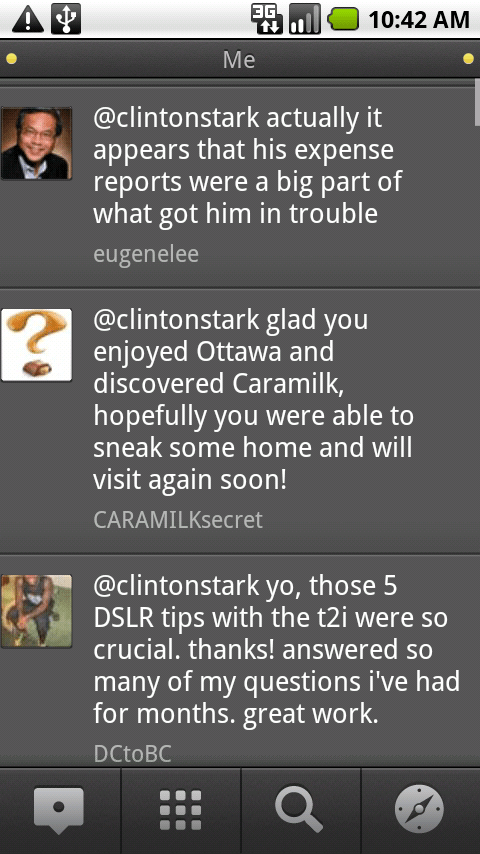Tap the warning triangle in status bar

[x=28, y=19]
